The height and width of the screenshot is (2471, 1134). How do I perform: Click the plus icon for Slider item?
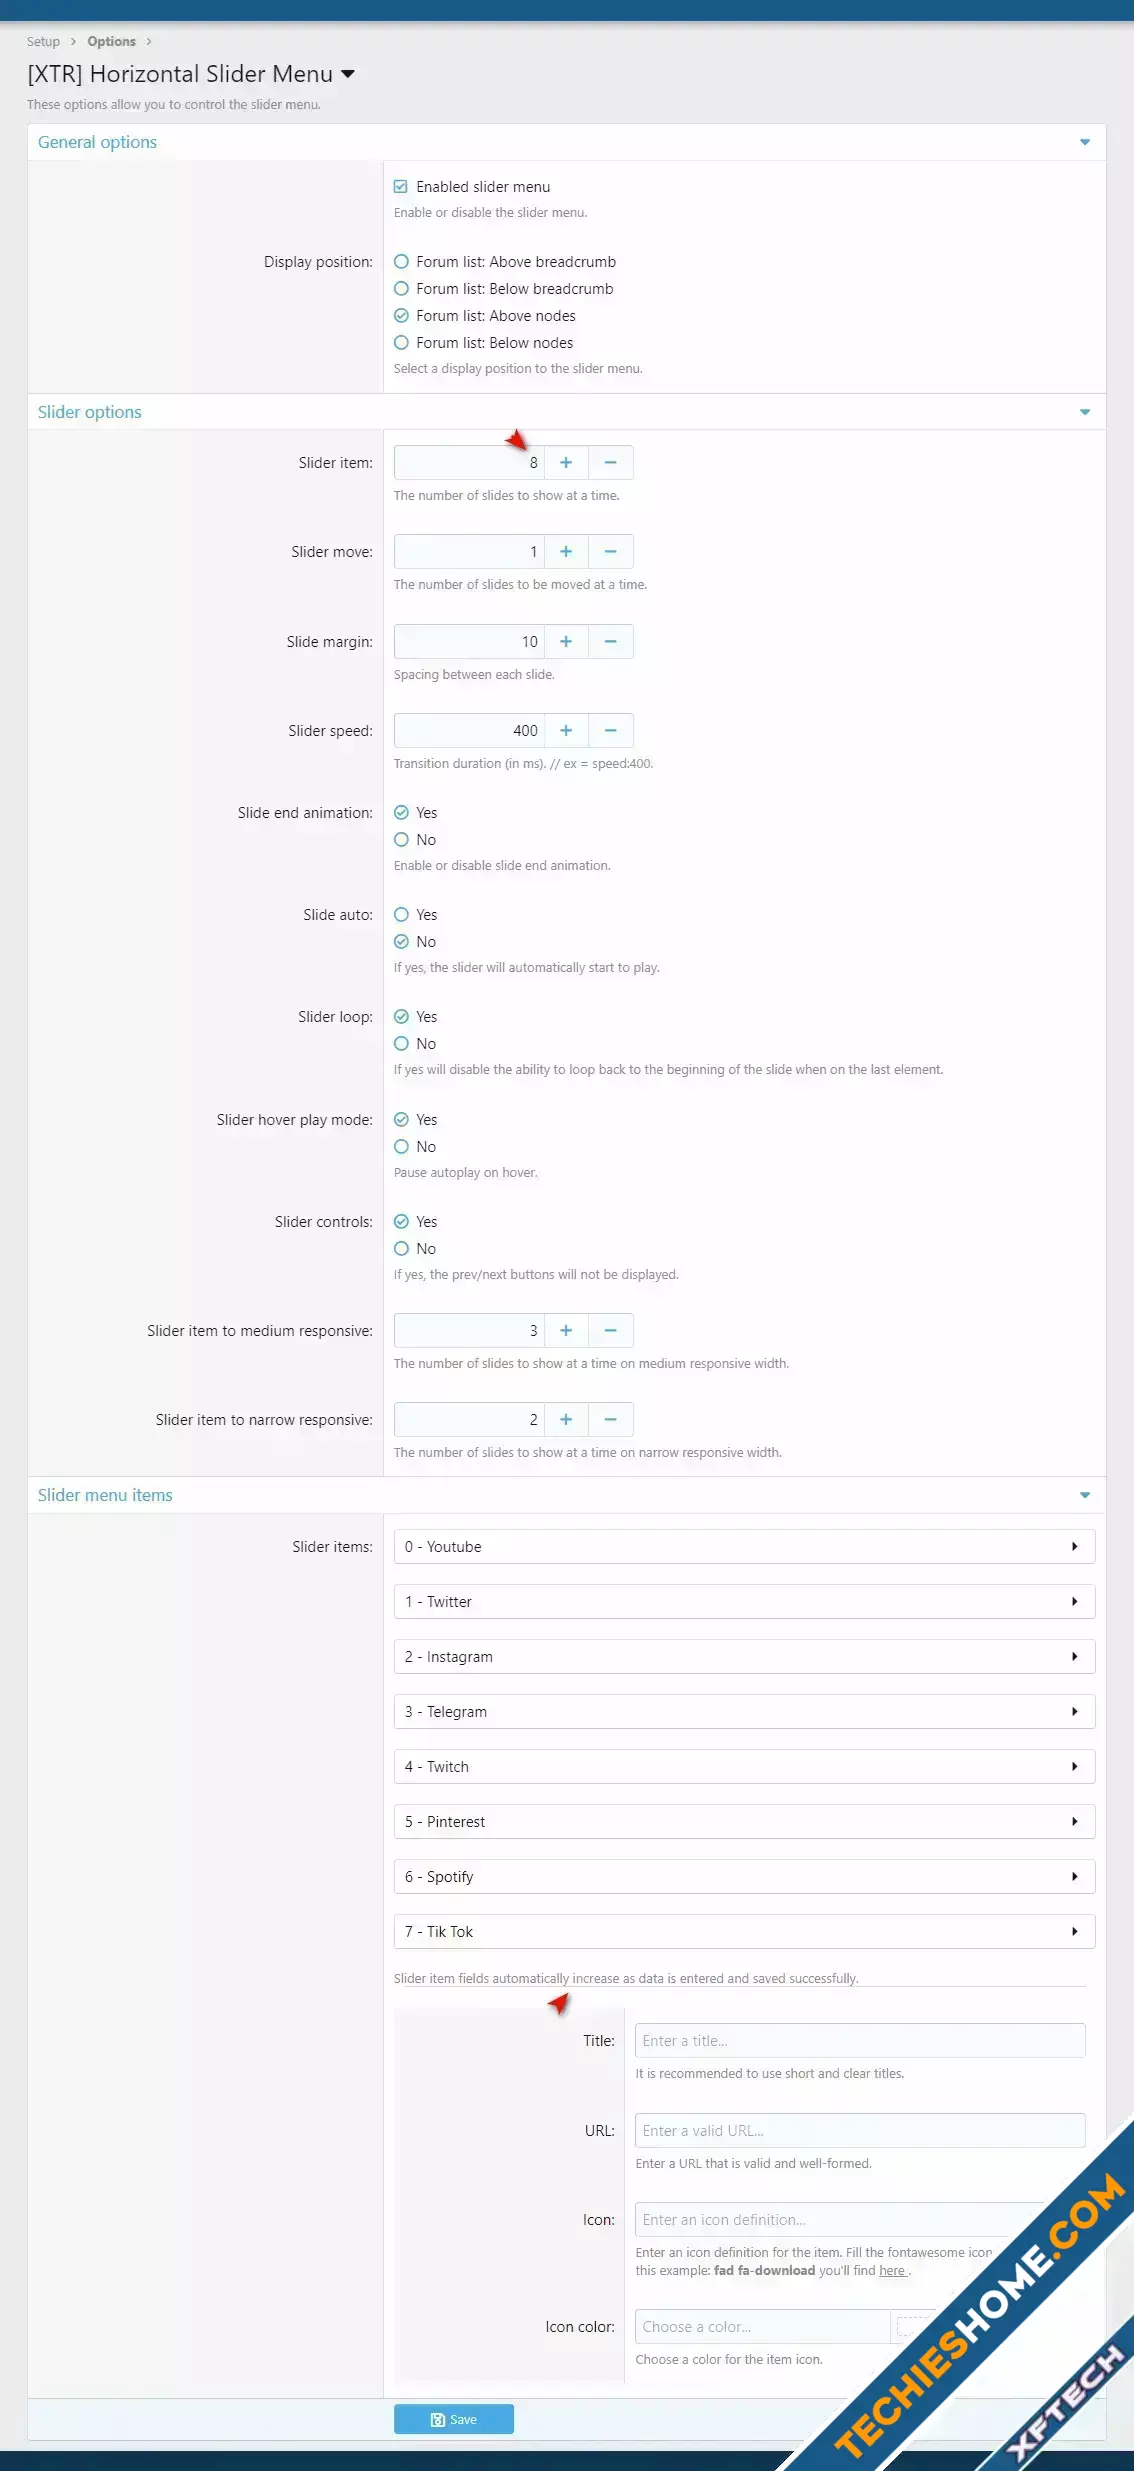point(566,463)
